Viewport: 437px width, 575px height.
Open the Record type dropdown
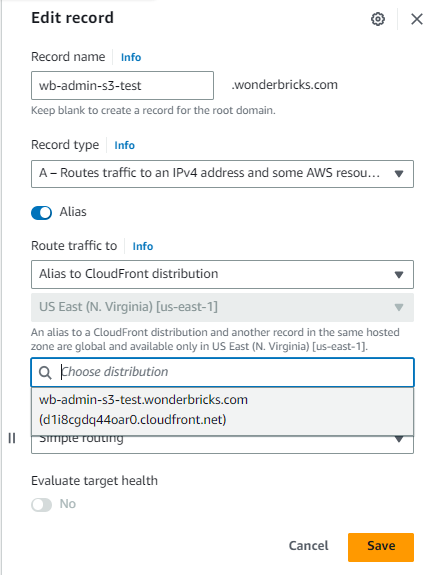tap(223, 174)
